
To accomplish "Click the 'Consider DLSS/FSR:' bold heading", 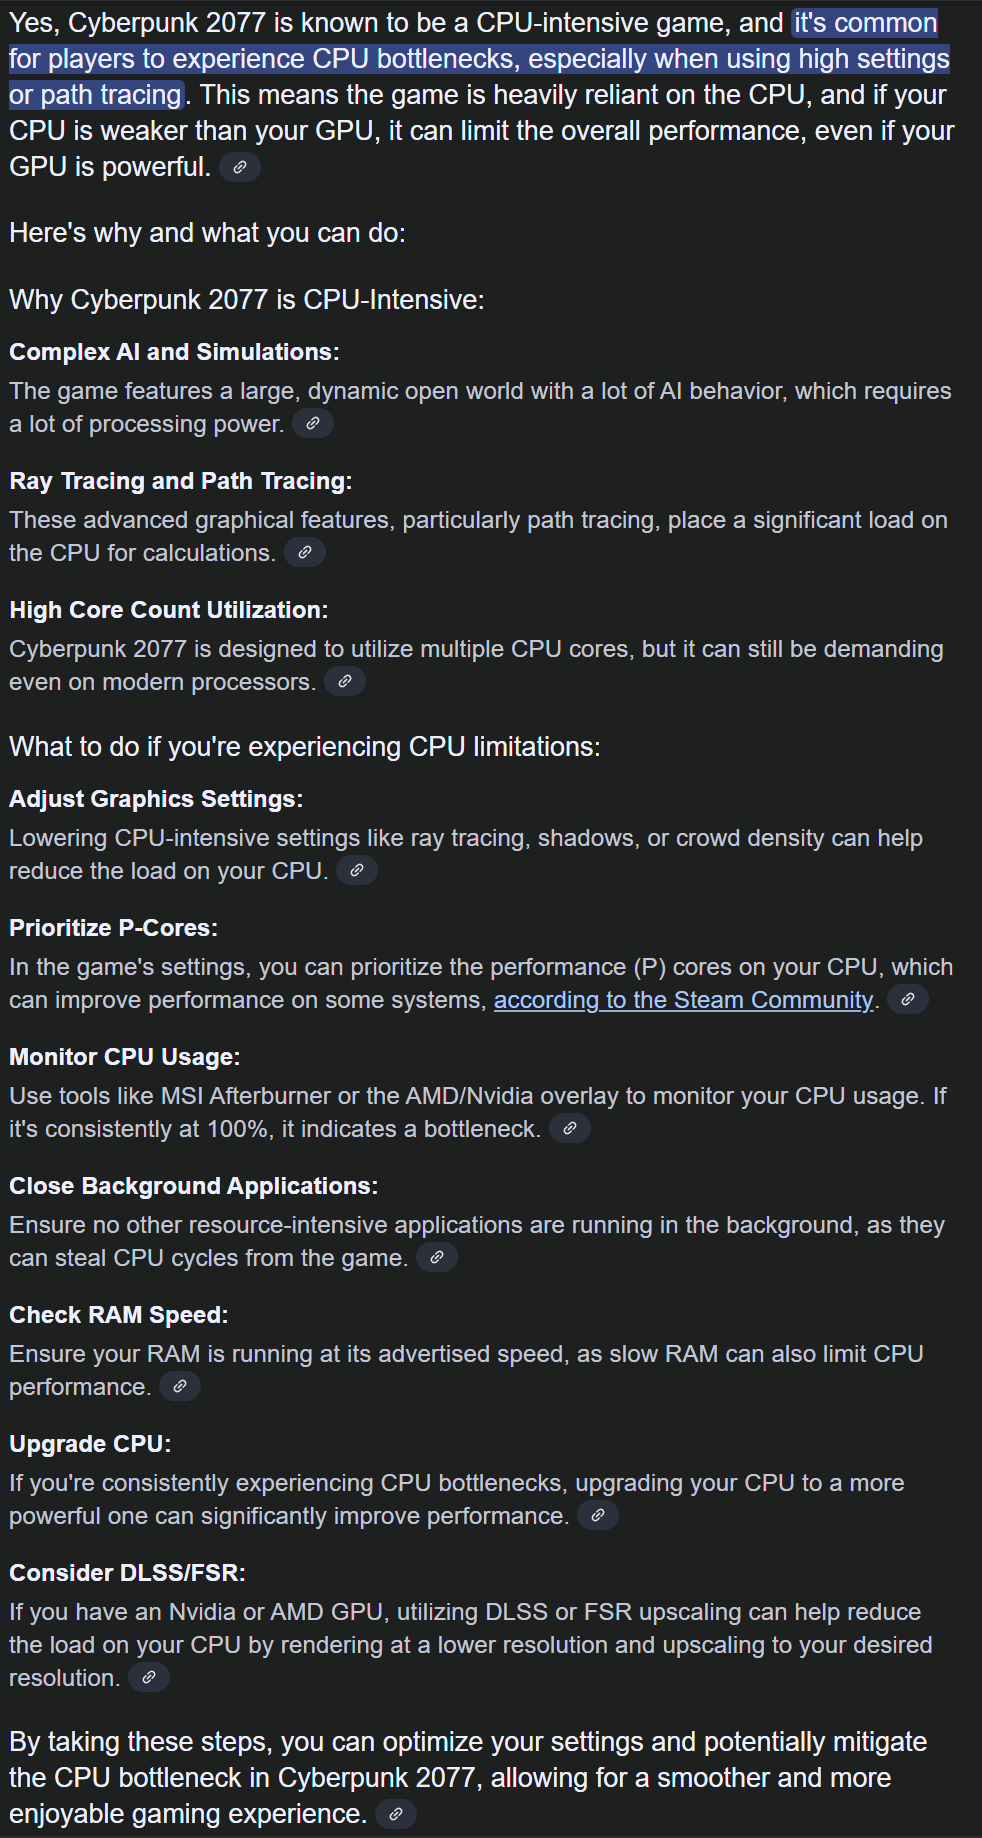I will point(127,1573).
